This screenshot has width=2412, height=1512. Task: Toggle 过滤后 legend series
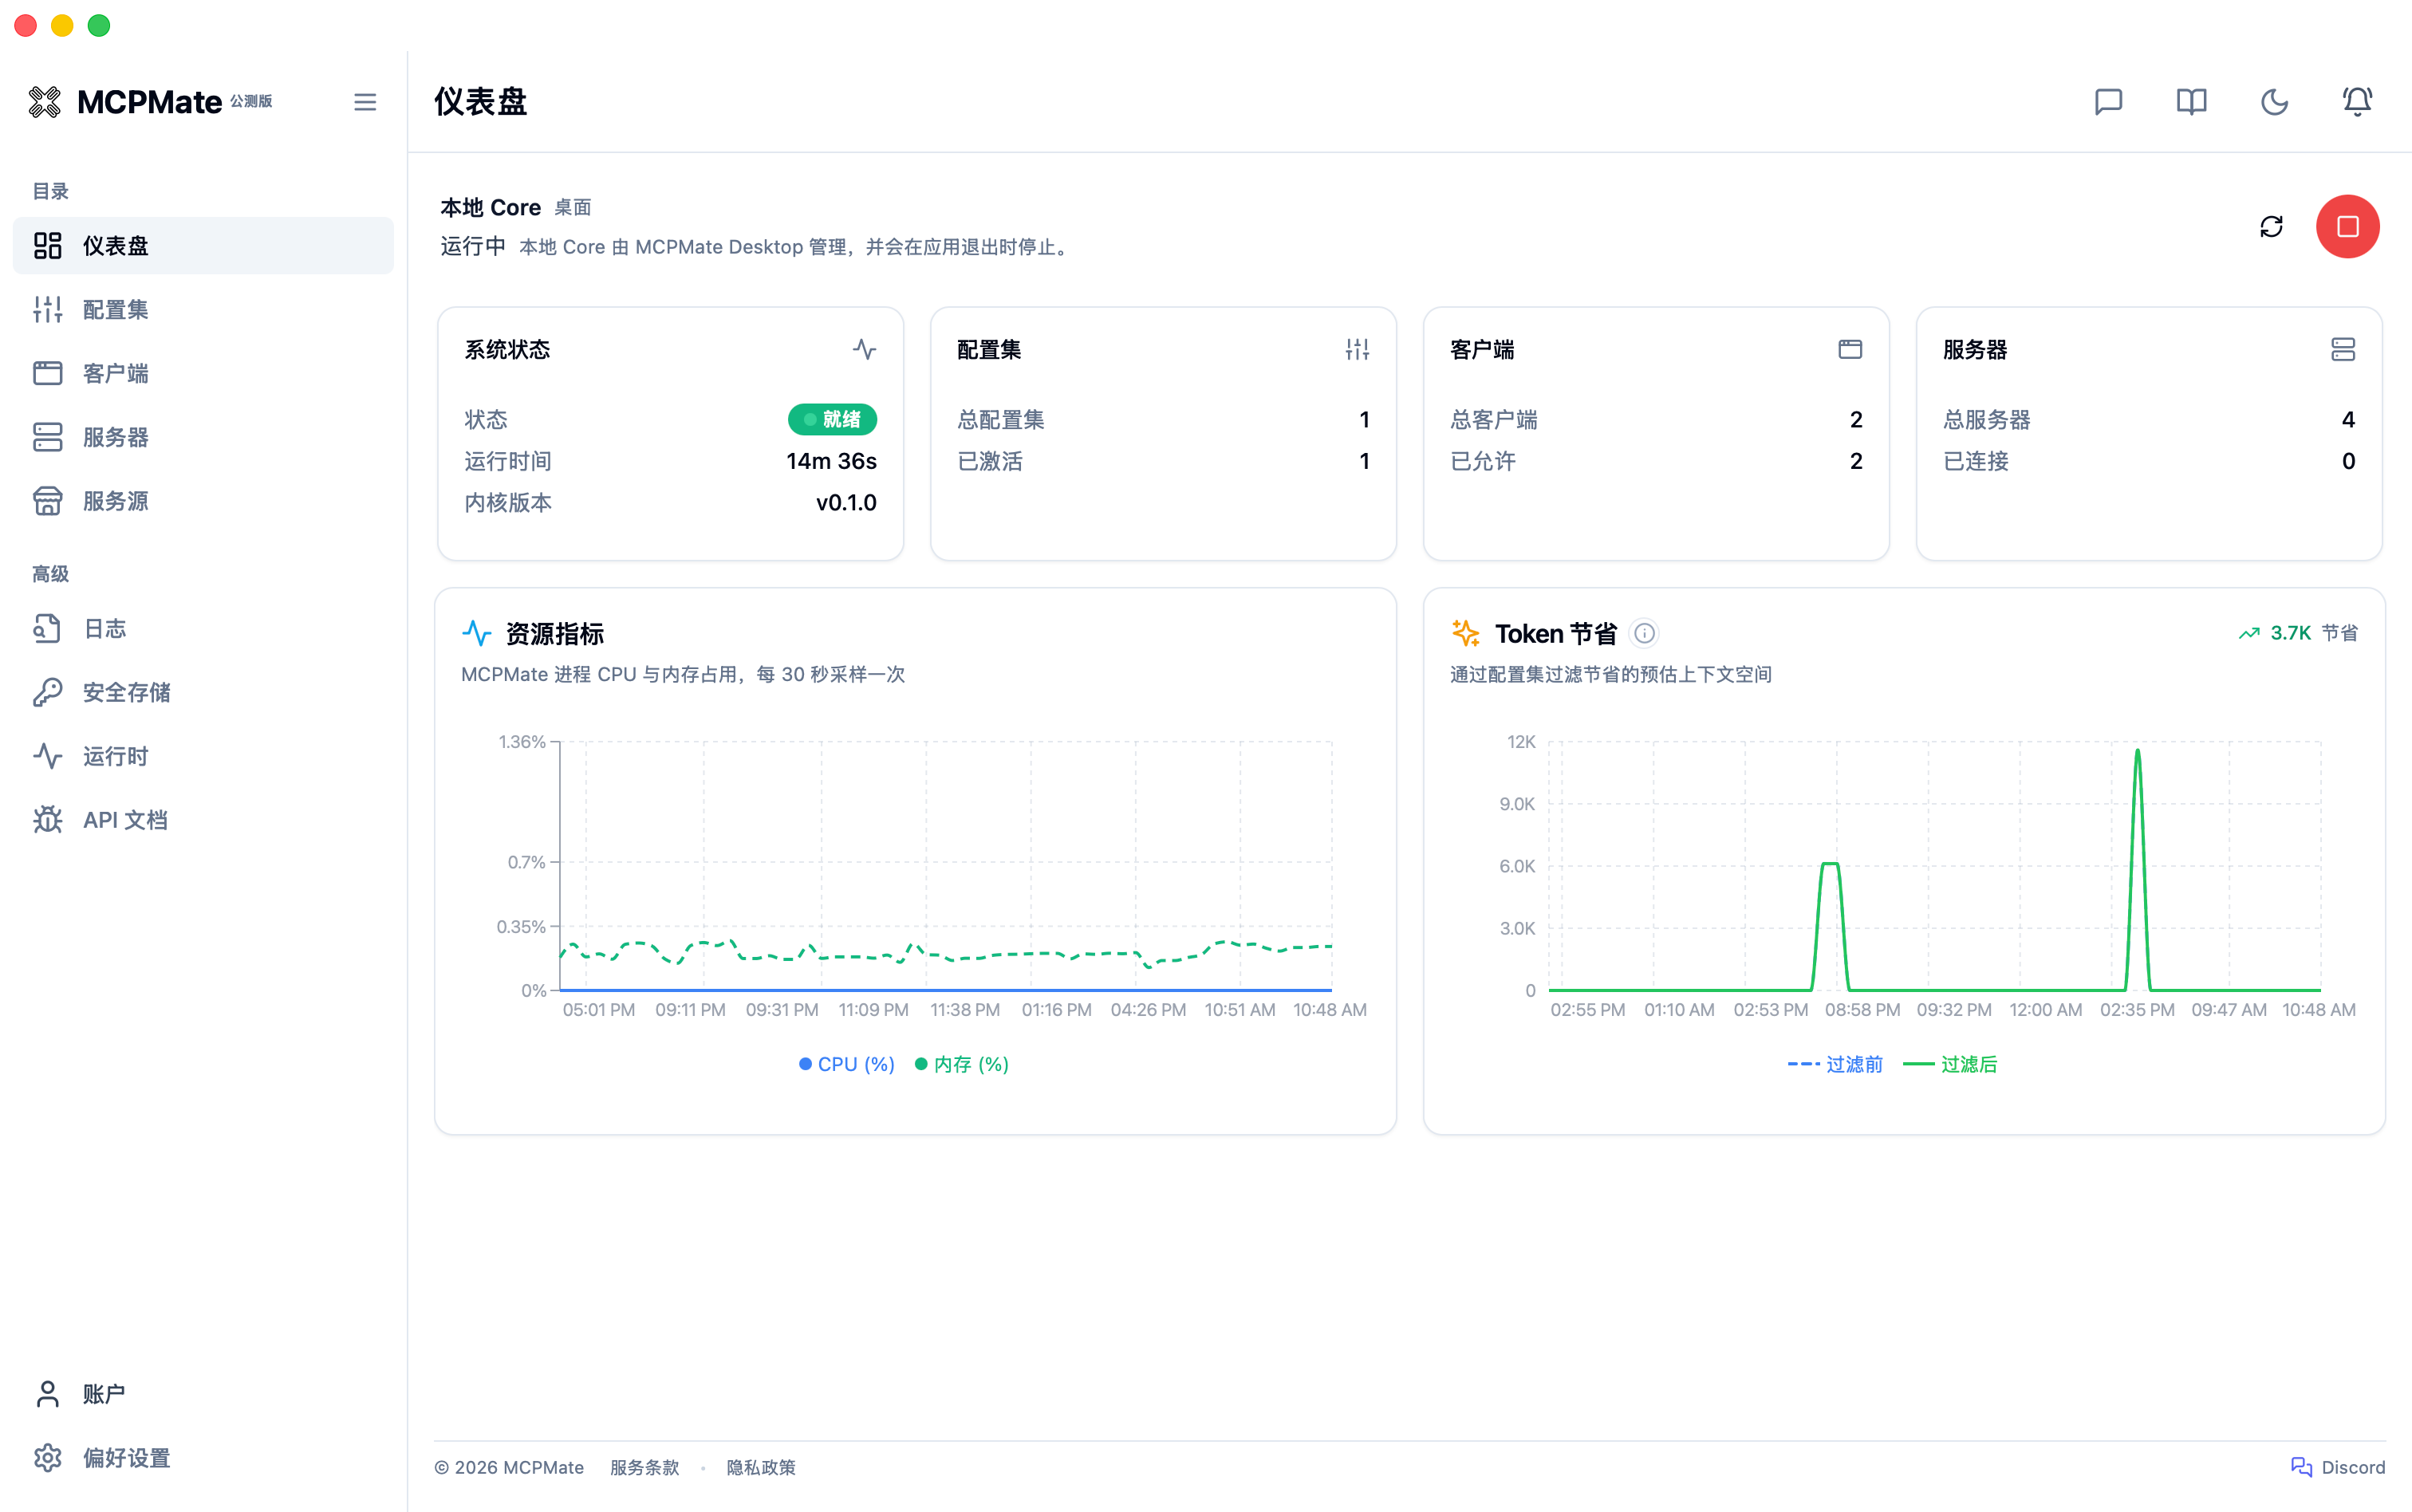[x=1950, y=1064]
